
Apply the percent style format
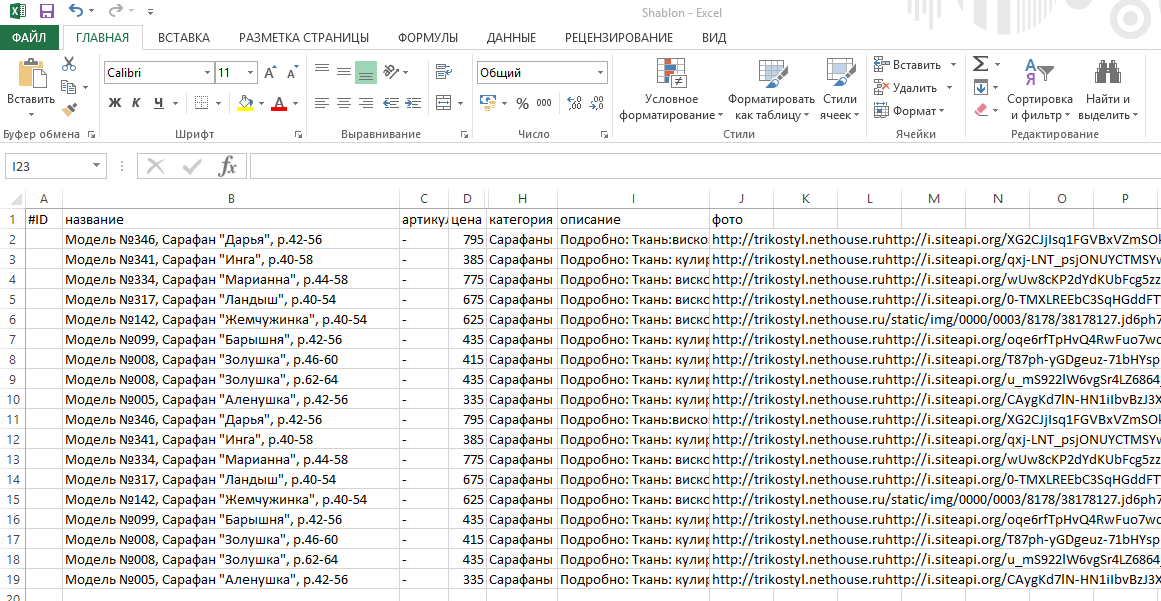click(x=522, y=103)
